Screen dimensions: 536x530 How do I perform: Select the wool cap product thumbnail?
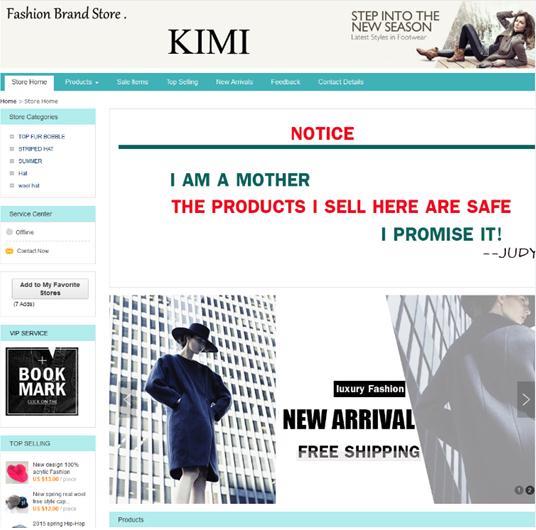(x=17, y=502)
